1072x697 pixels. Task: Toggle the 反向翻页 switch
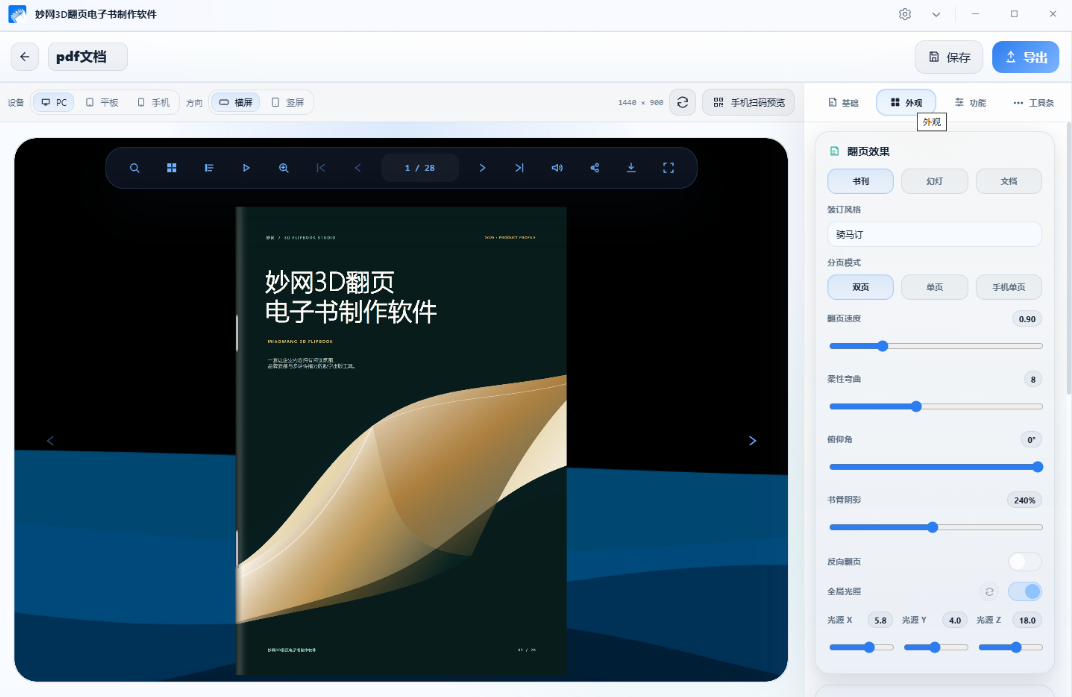click(1024, 562)
